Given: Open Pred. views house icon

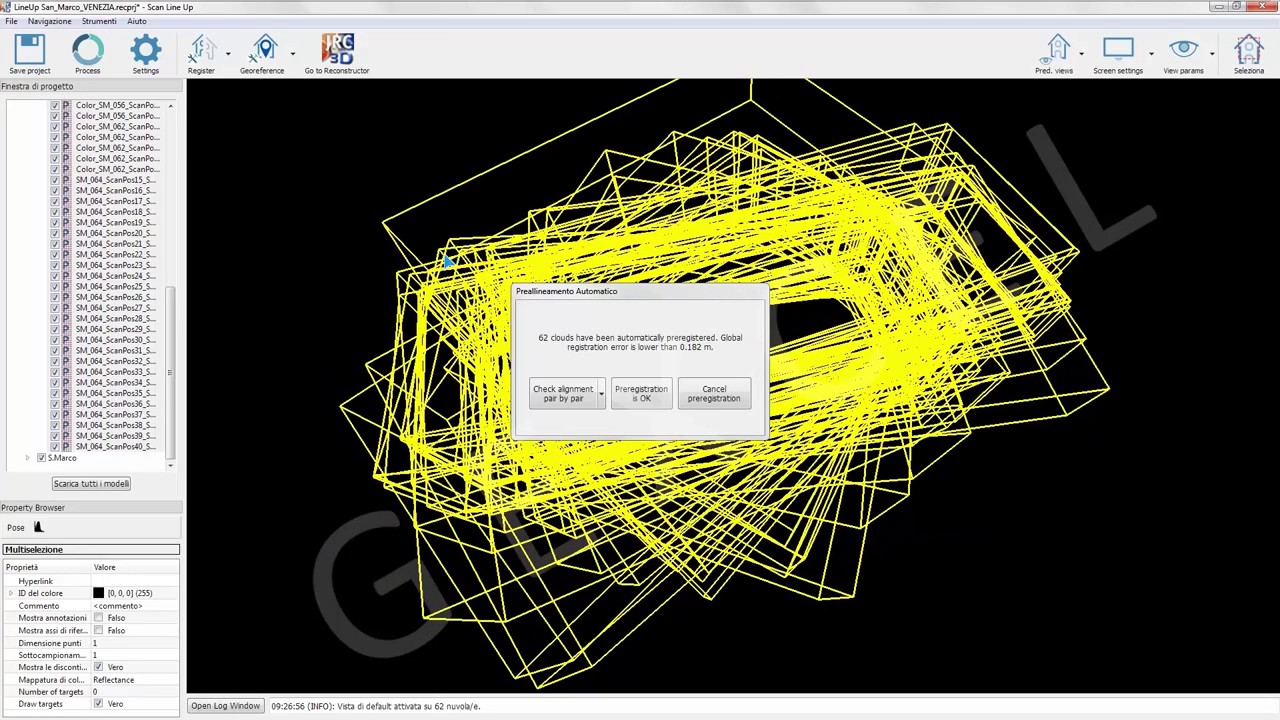Looking at the screenshot, I should tap(1058, 48).
